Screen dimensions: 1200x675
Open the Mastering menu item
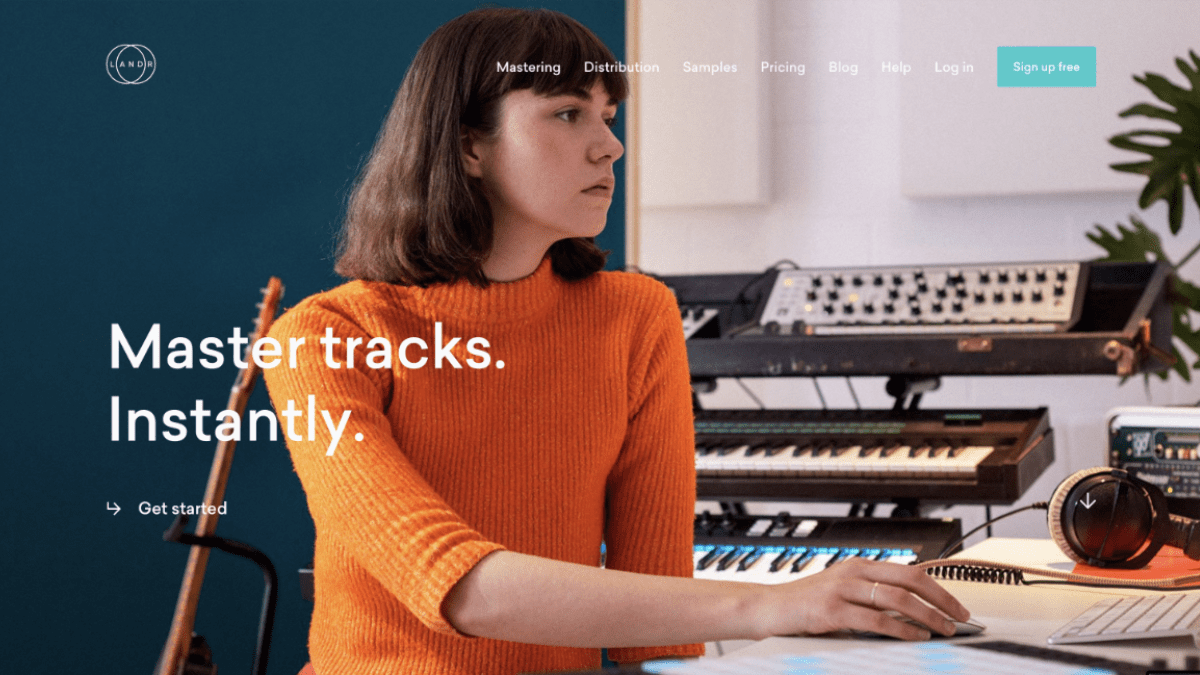click(x=528, y=67)
